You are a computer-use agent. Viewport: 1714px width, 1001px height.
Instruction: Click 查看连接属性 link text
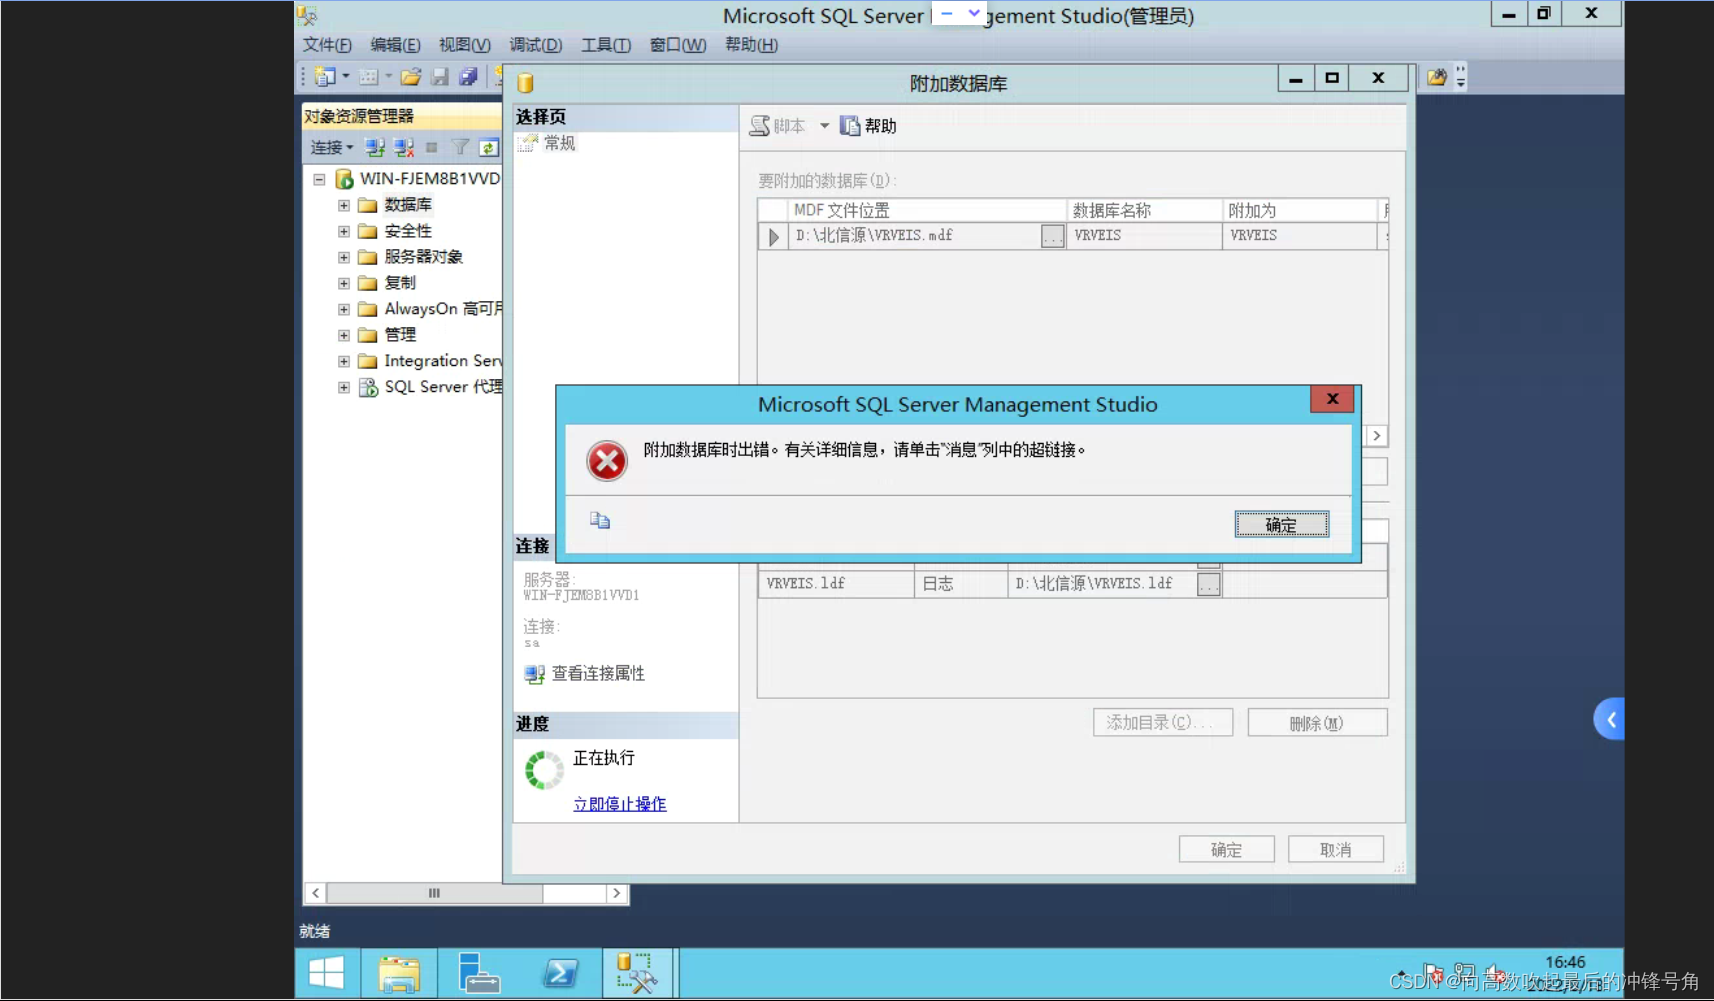pyautogui.click(x=598, y=674)
